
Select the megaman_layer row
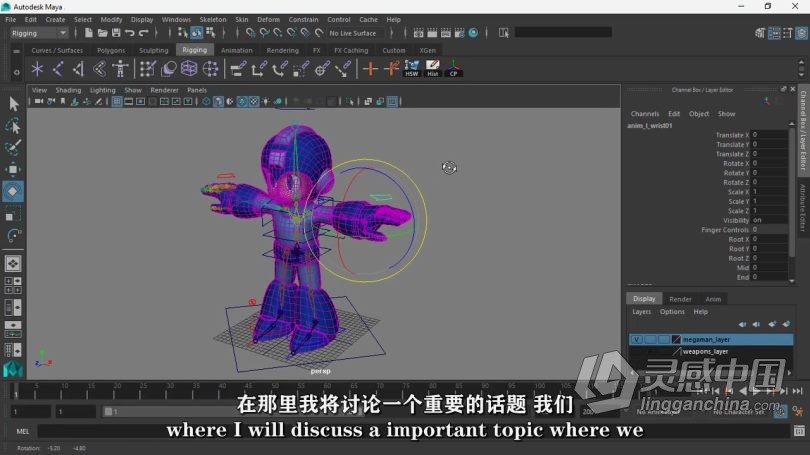tap(711, 339)
